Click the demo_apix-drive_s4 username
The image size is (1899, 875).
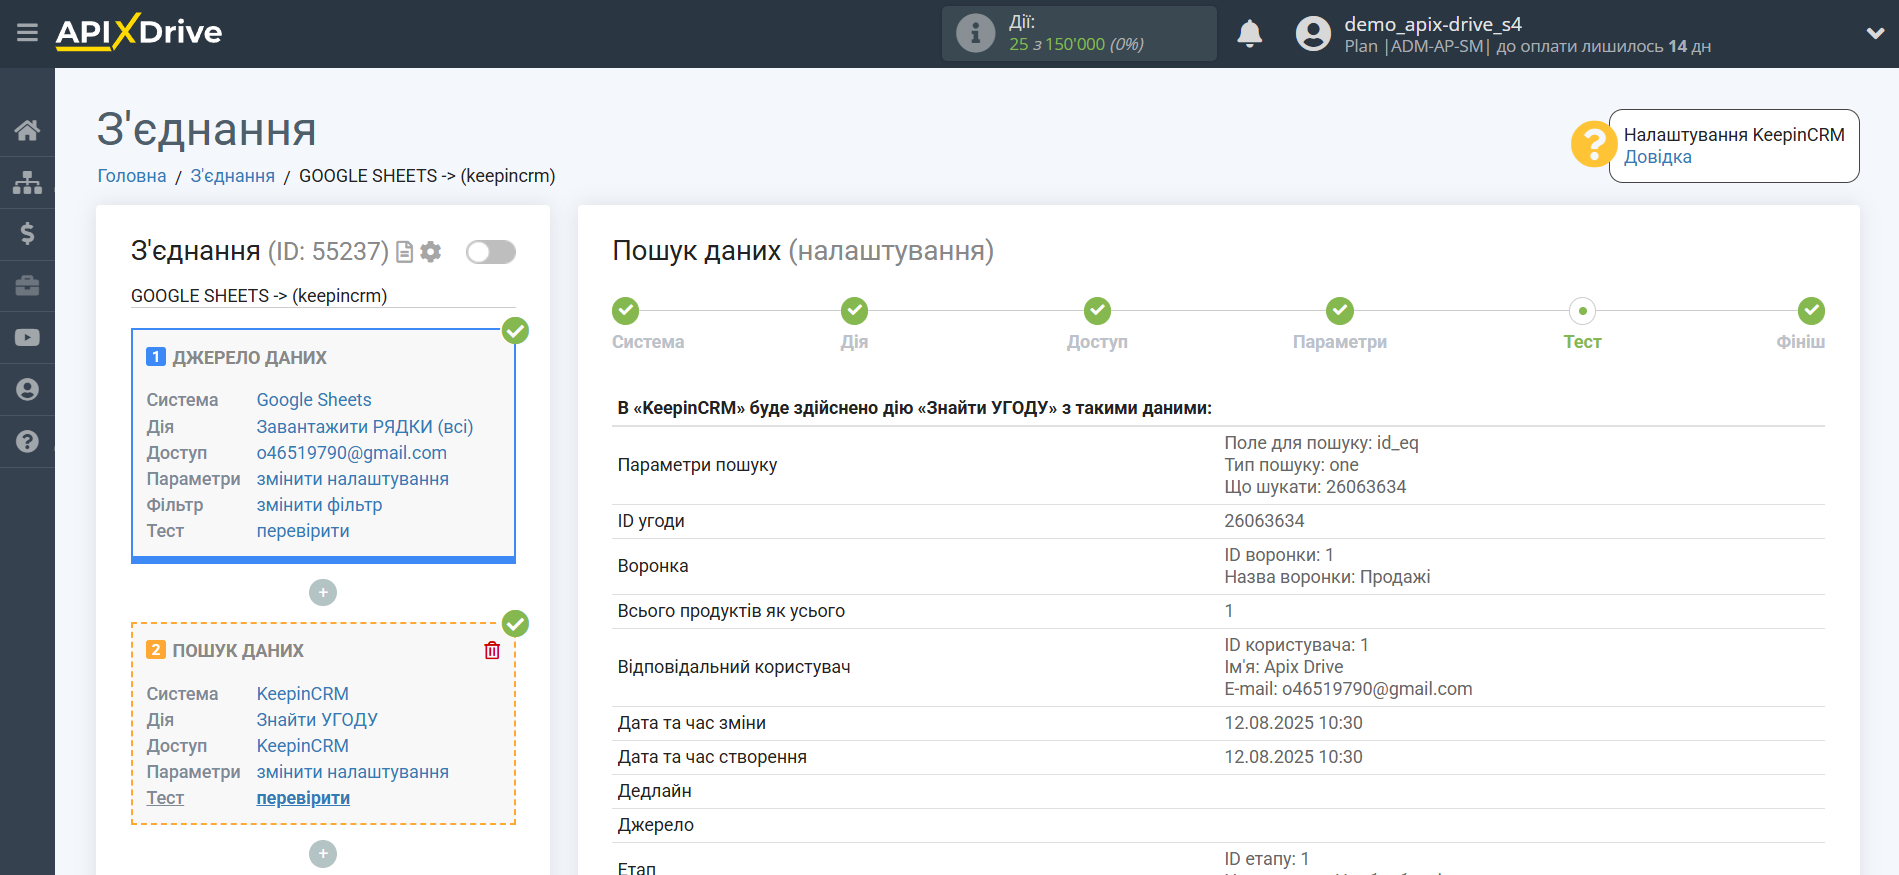coord(1432,24)
